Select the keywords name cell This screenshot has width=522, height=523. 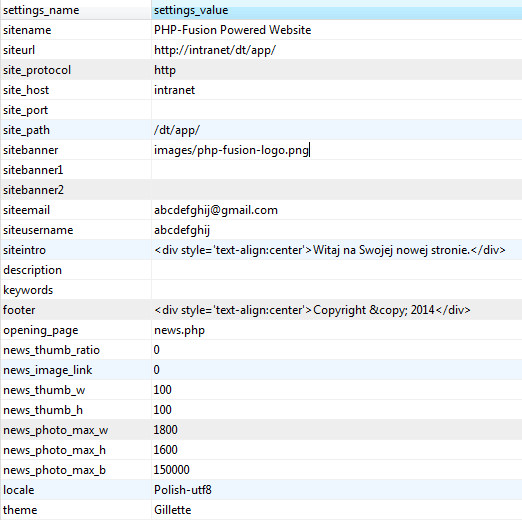click(76, 290)
